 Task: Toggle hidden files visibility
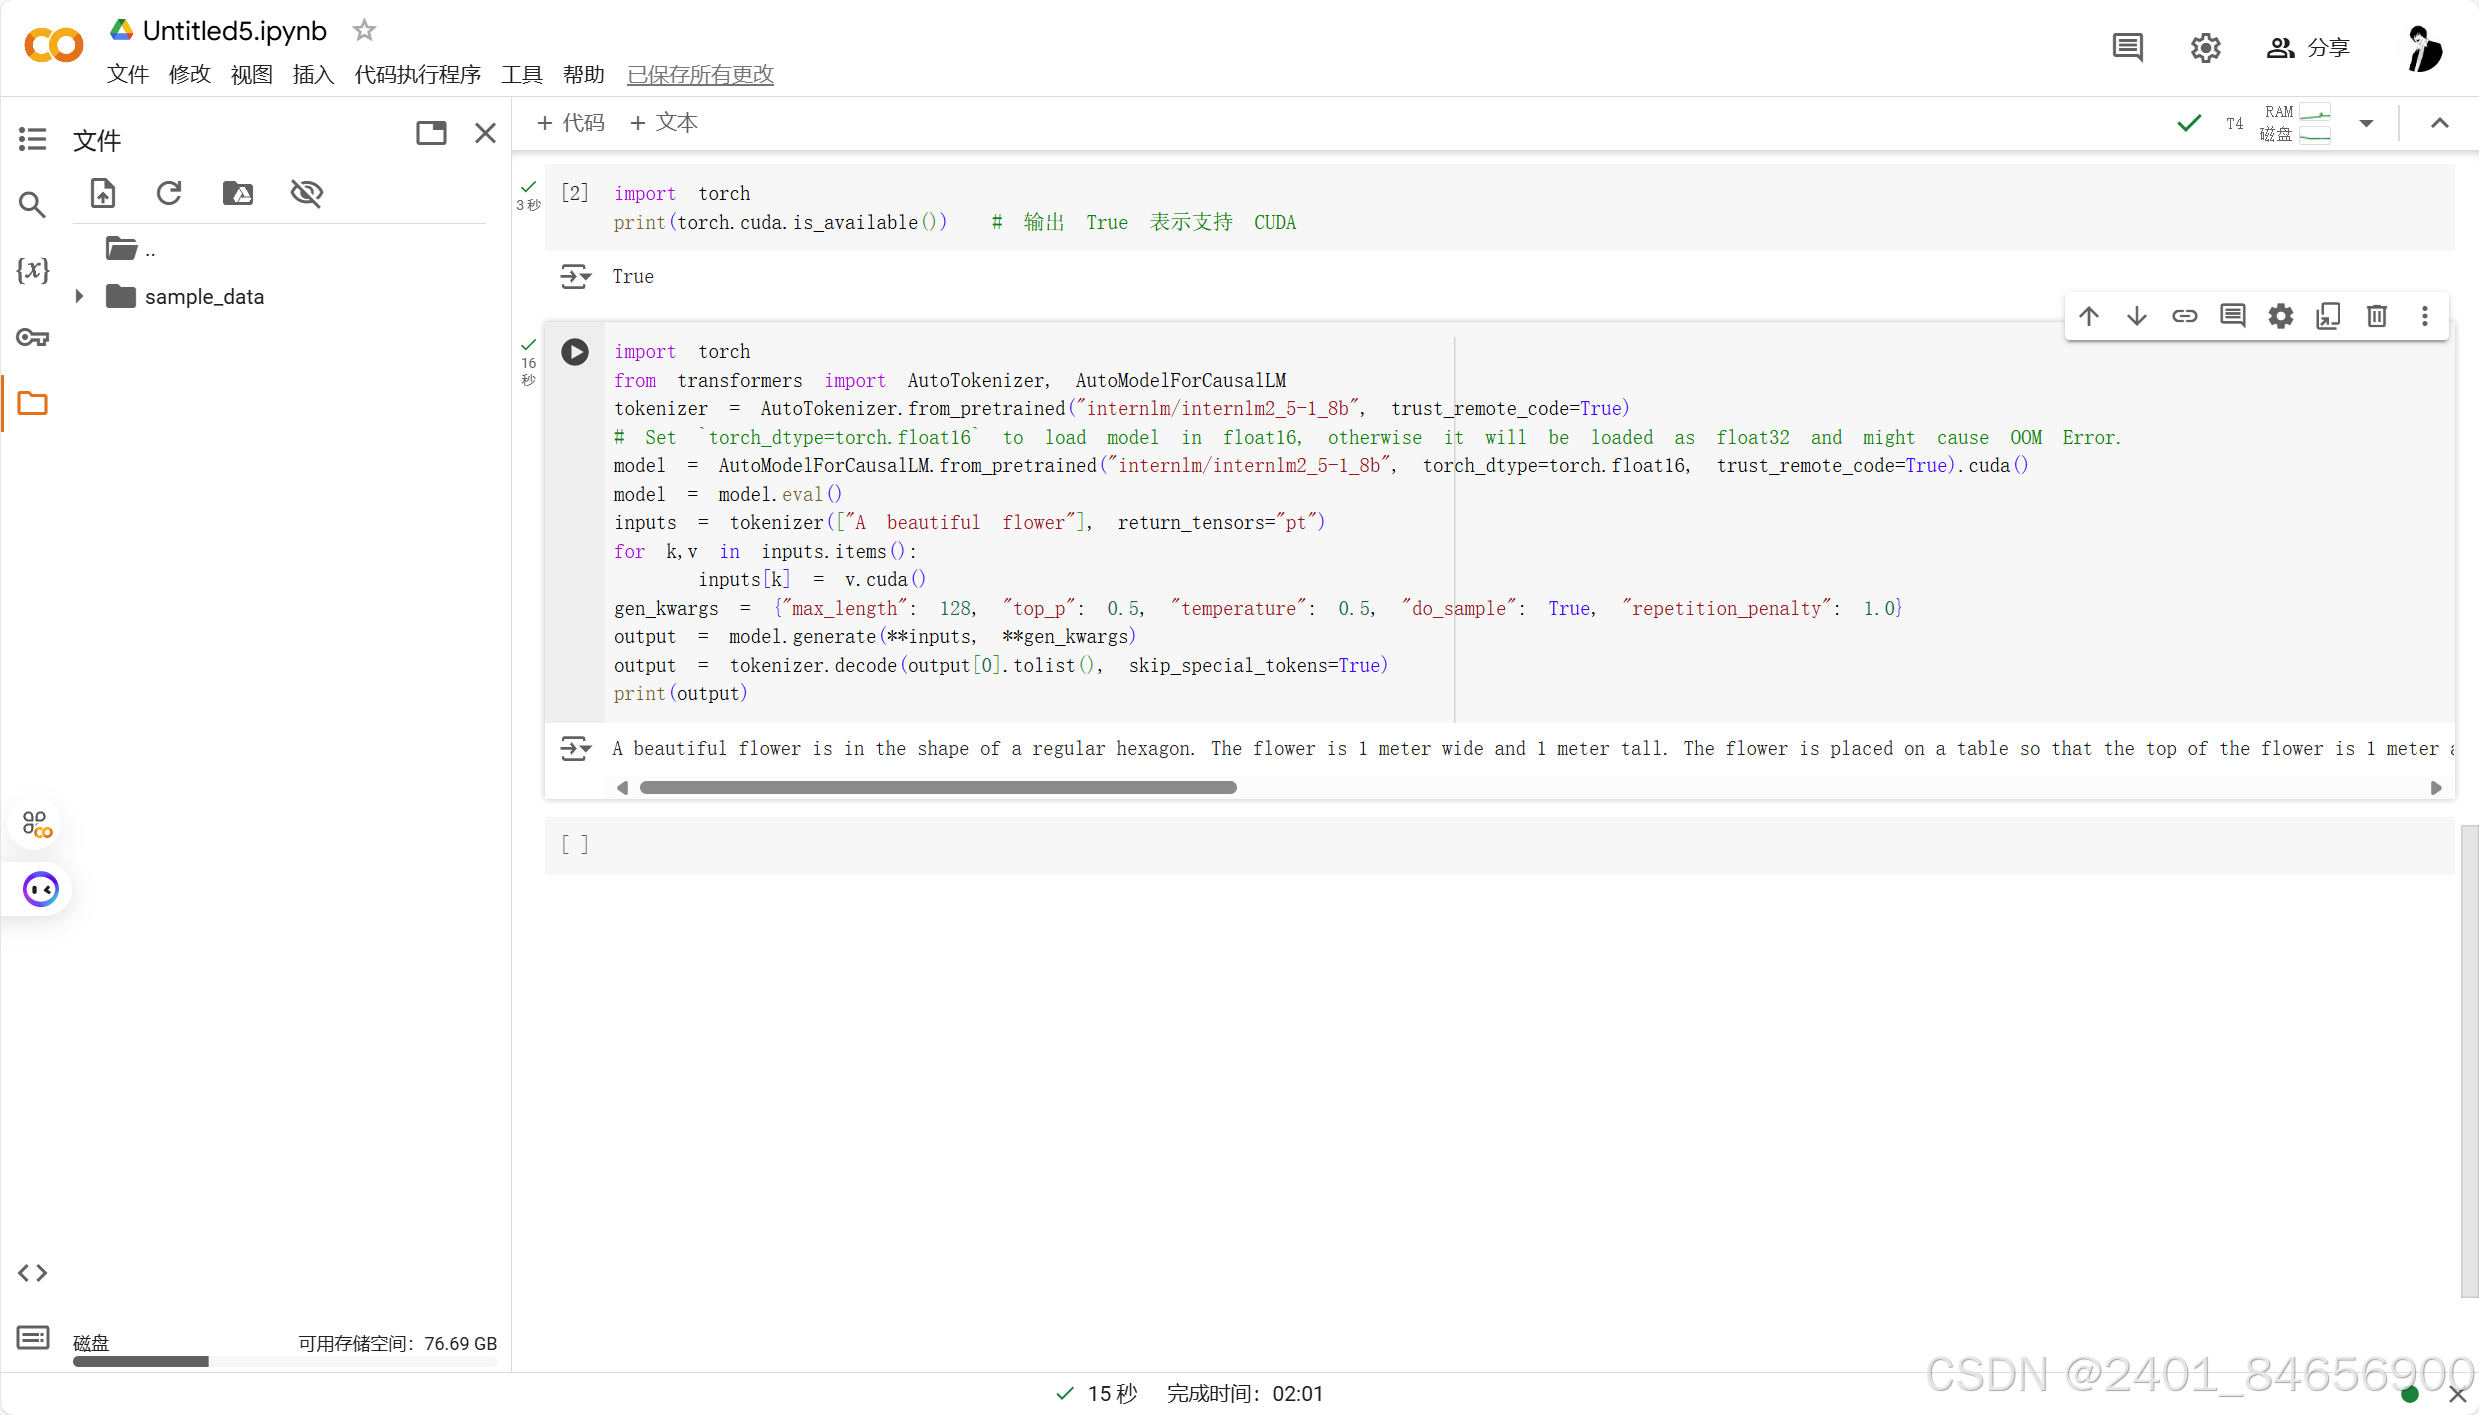point(307,193)
